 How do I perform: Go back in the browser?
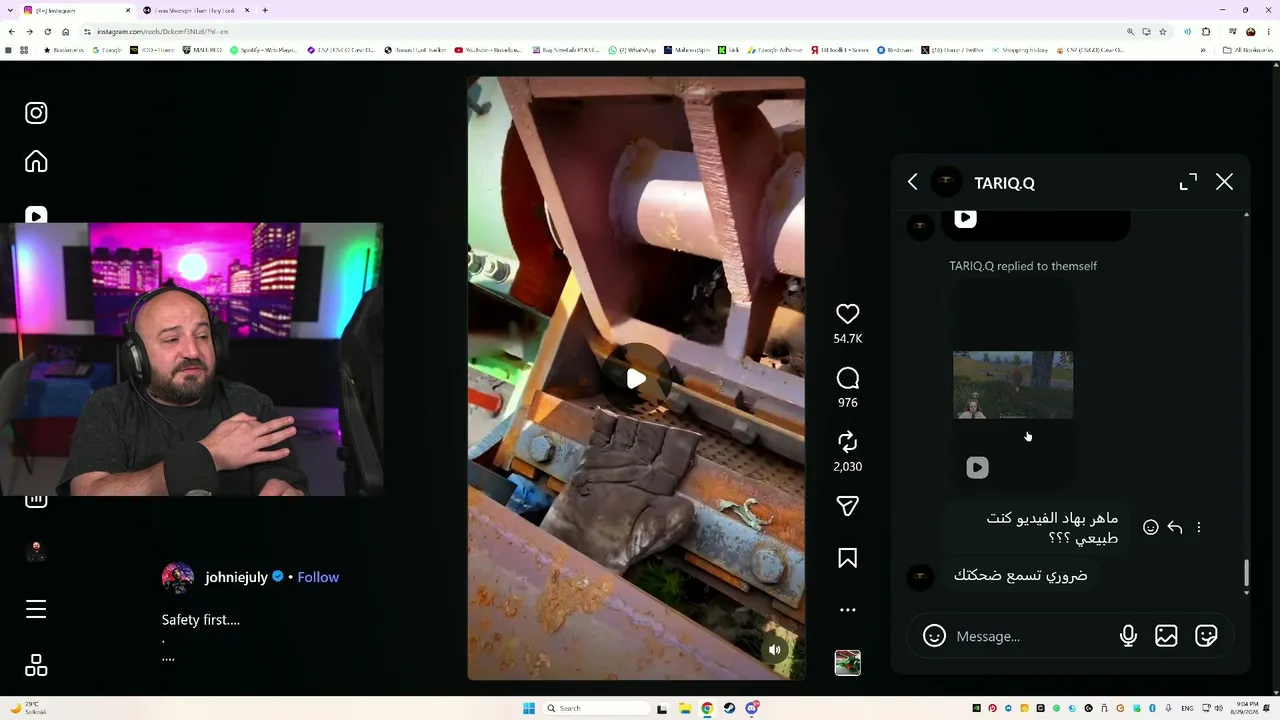[x=11, y=32]
